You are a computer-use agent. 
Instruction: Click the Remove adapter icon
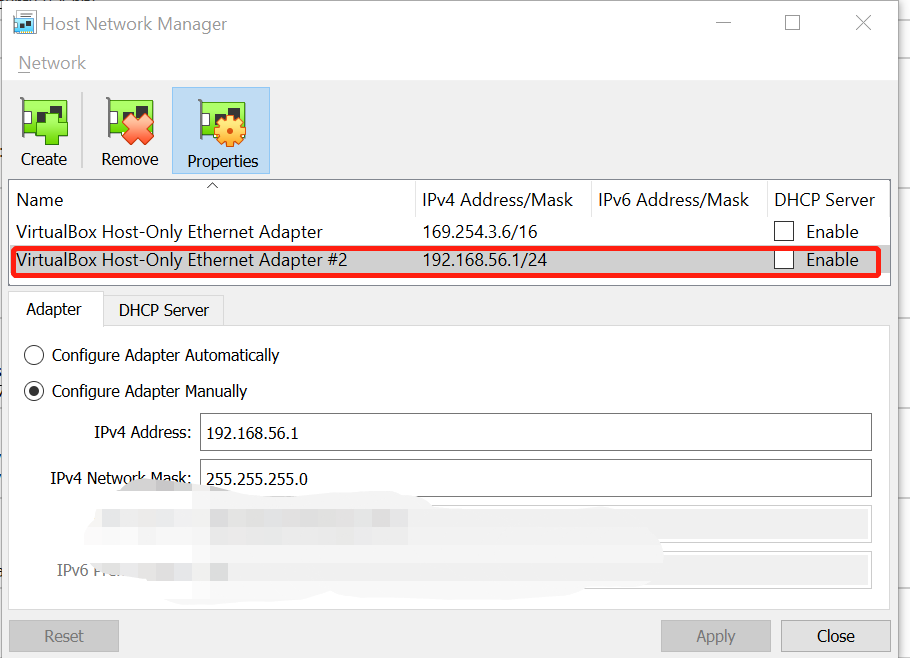[129, 130]
